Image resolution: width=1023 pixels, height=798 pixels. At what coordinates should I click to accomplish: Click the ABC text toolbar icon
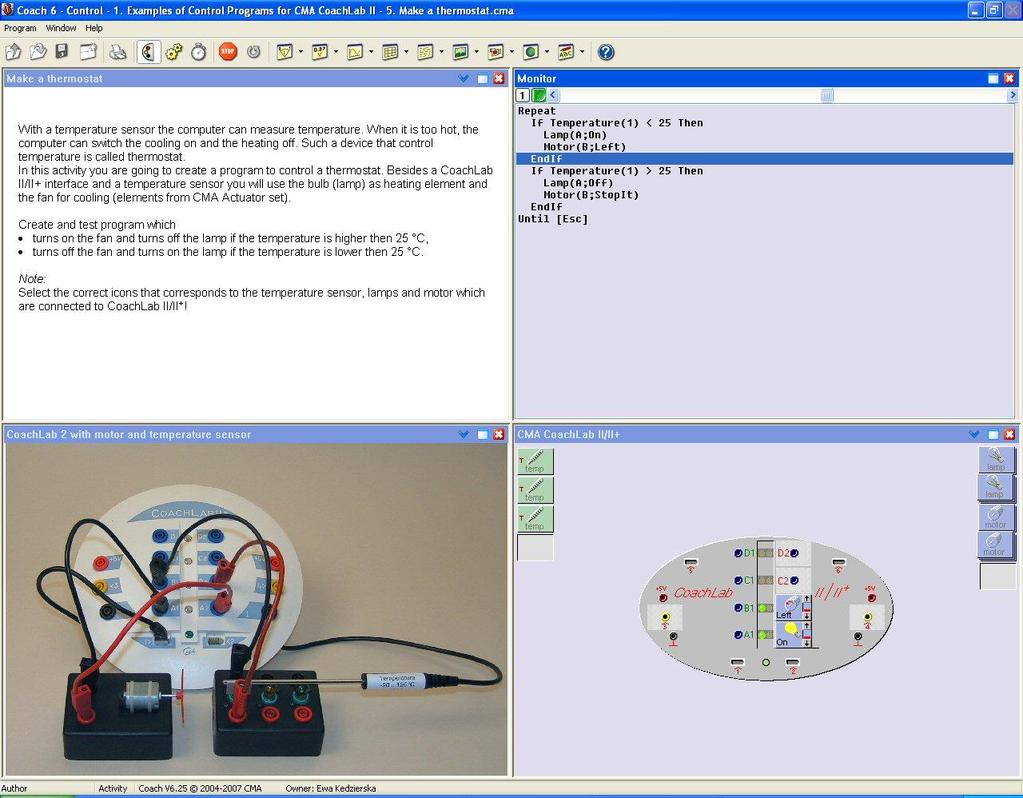[566, 52]
